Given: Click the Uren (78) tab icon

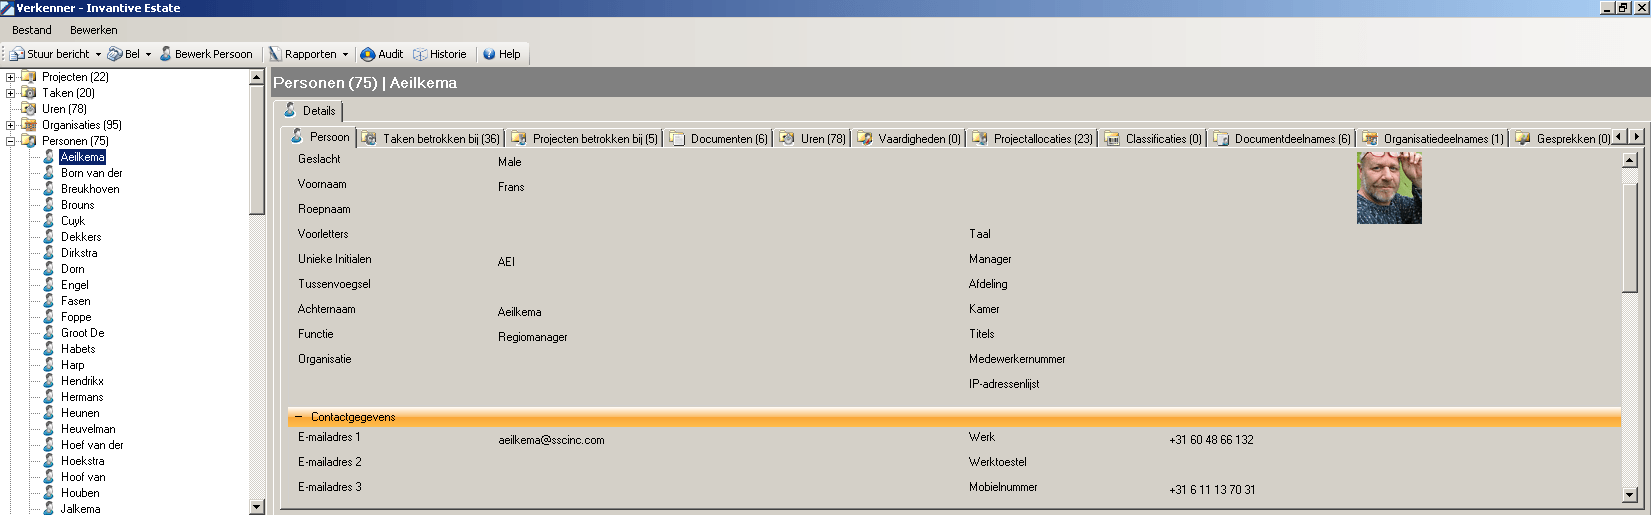Looking at the screenshot, I should point(787,139).
